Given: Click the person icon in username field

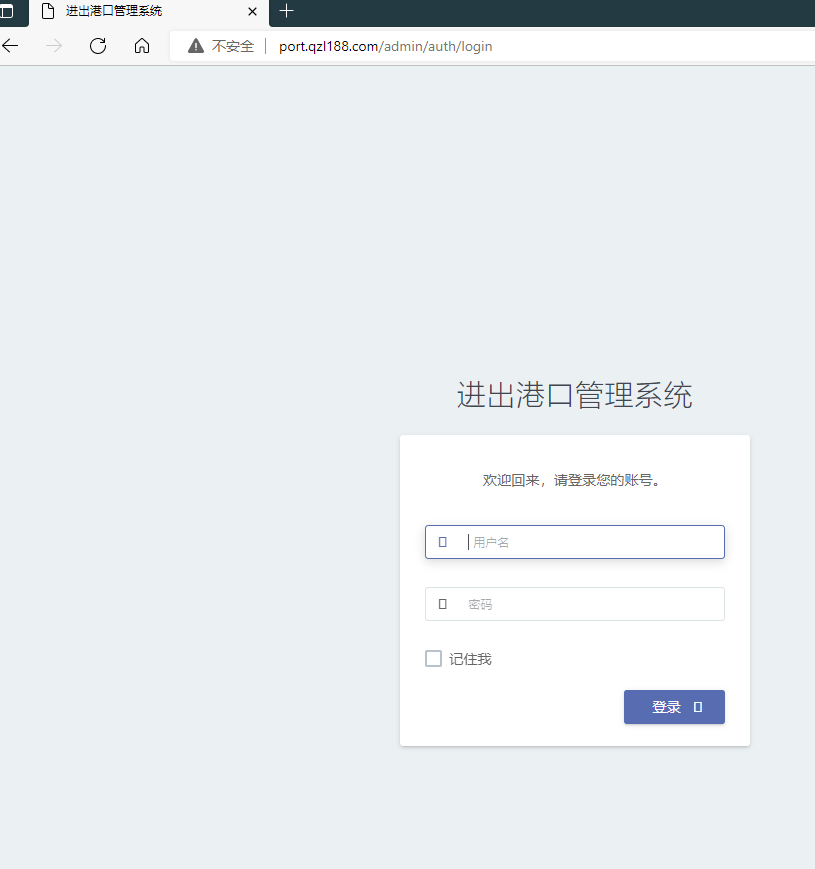Looking at the screenshot, I should pyautogui.click(x=443, y=541).
